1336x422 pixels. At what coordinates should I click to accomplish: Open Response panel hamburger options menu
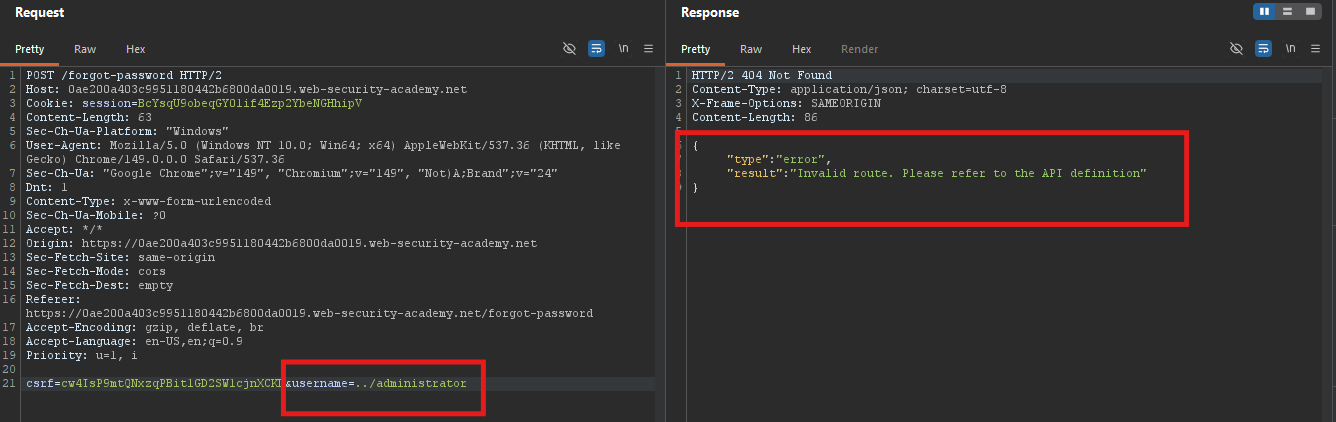[x=1314, y=48]
